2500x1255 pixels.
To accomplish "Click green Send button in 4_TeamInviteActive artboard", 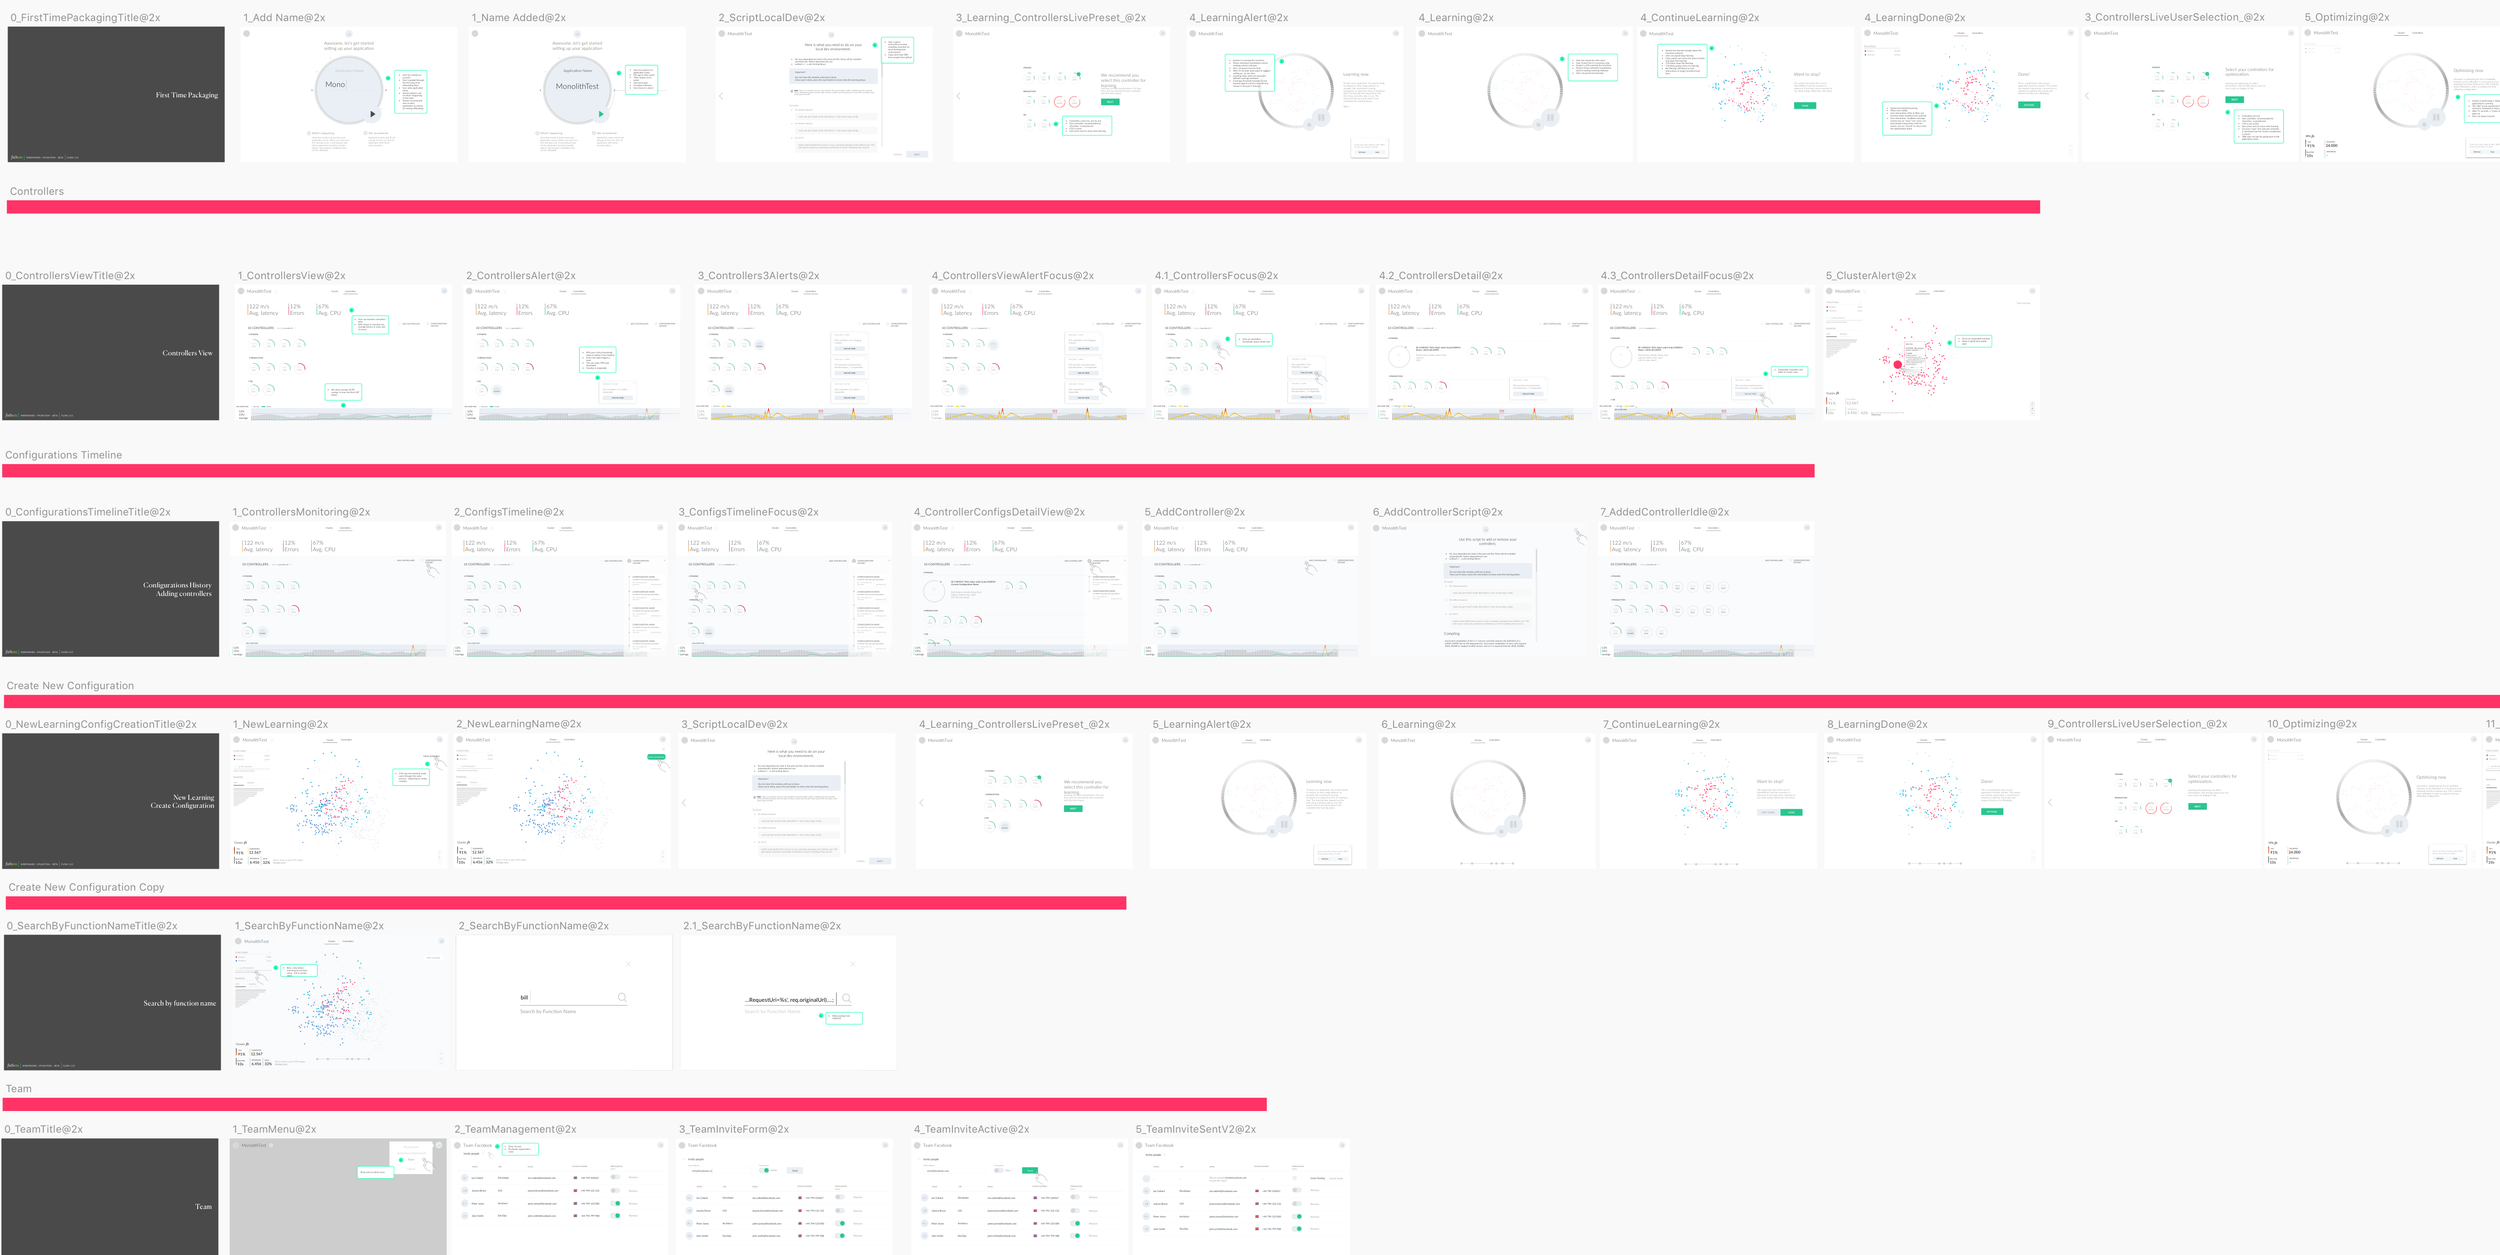I will tap(1030, 1170).
